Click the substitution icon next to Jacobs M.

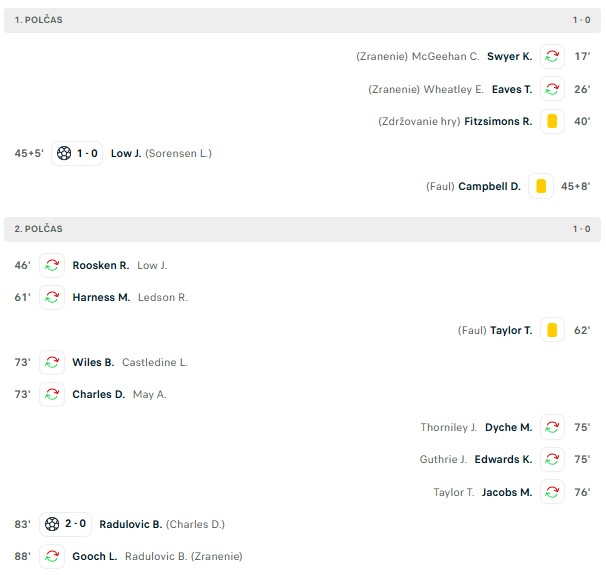click(552, 492)
